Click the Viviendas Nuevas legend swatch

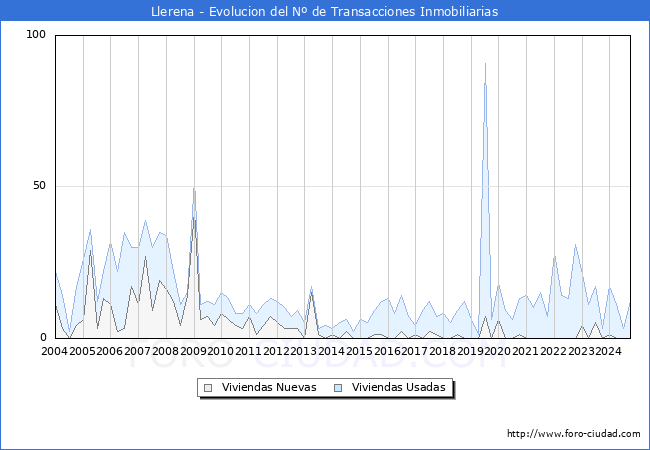tap(208, 388)
